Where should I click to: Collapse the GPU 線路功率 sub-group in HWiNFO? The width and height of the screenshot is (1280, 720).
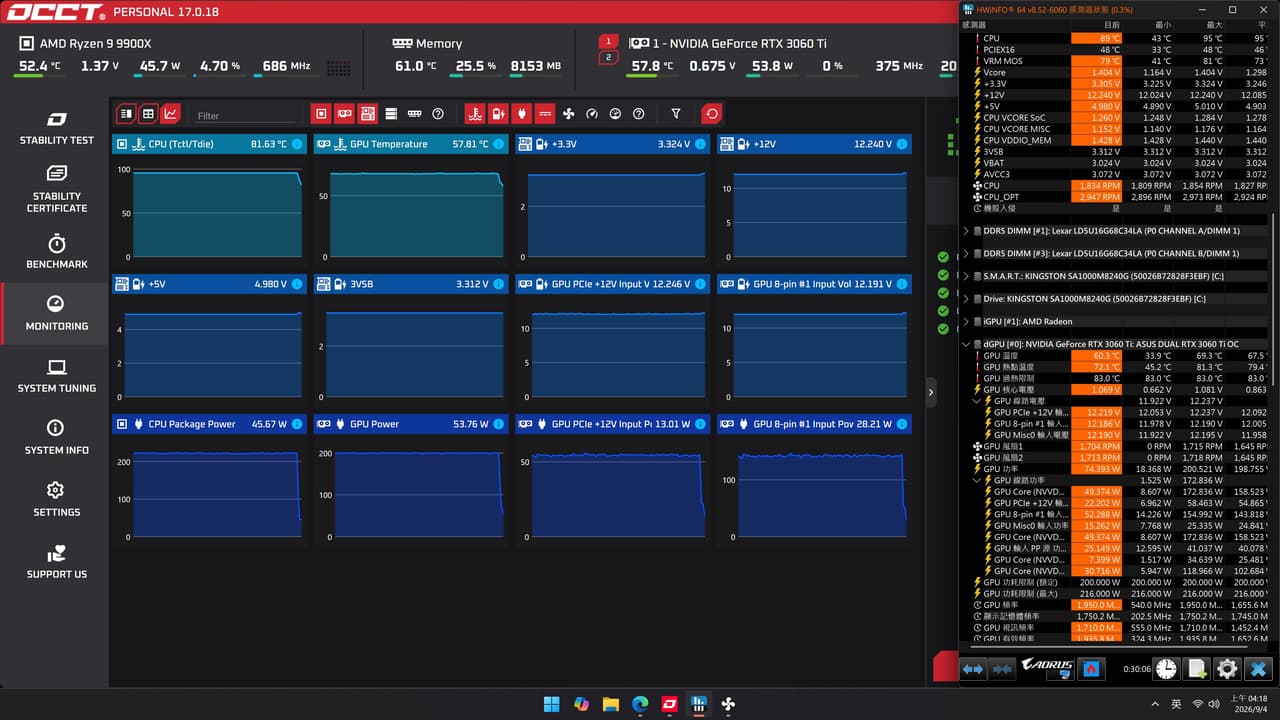pyautogui.click(x=978, y=480)
